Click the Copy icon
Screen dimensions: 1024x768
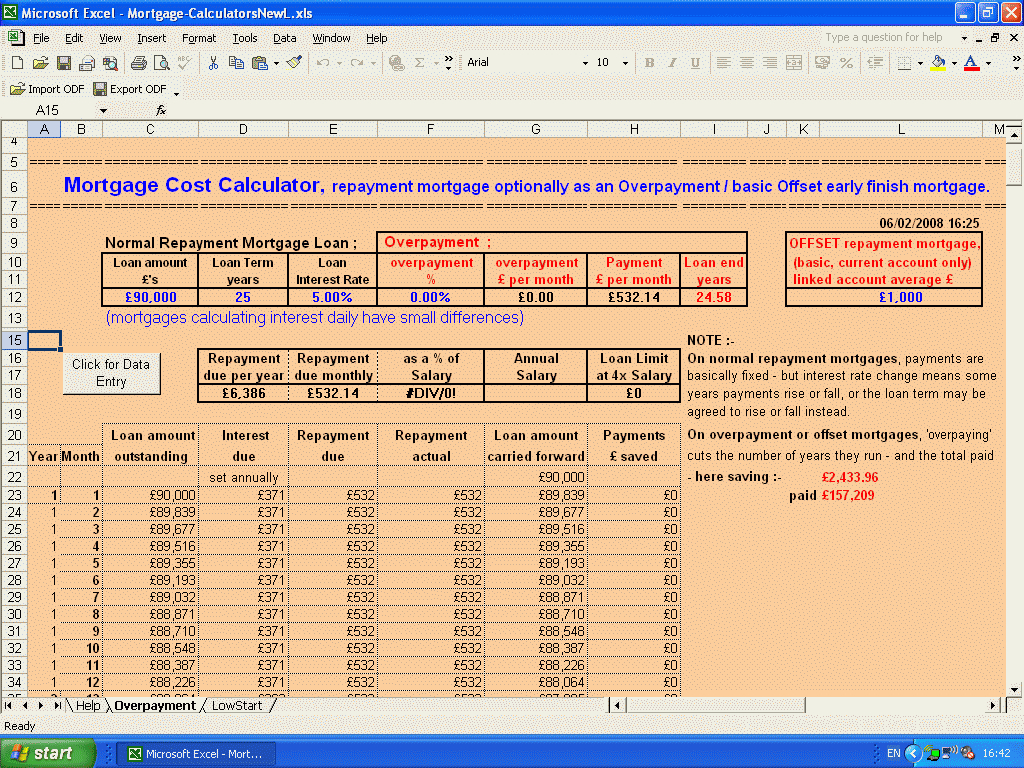coord(235,63)
